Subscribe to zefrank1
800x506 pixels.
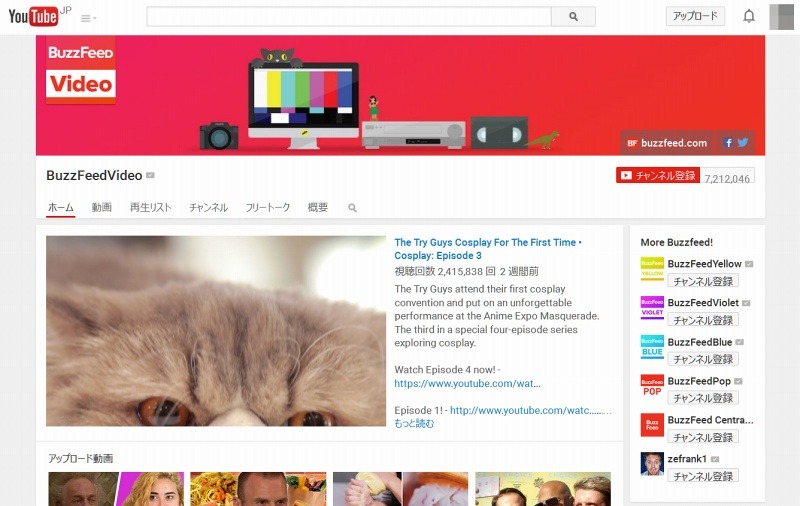coord(703,476)
